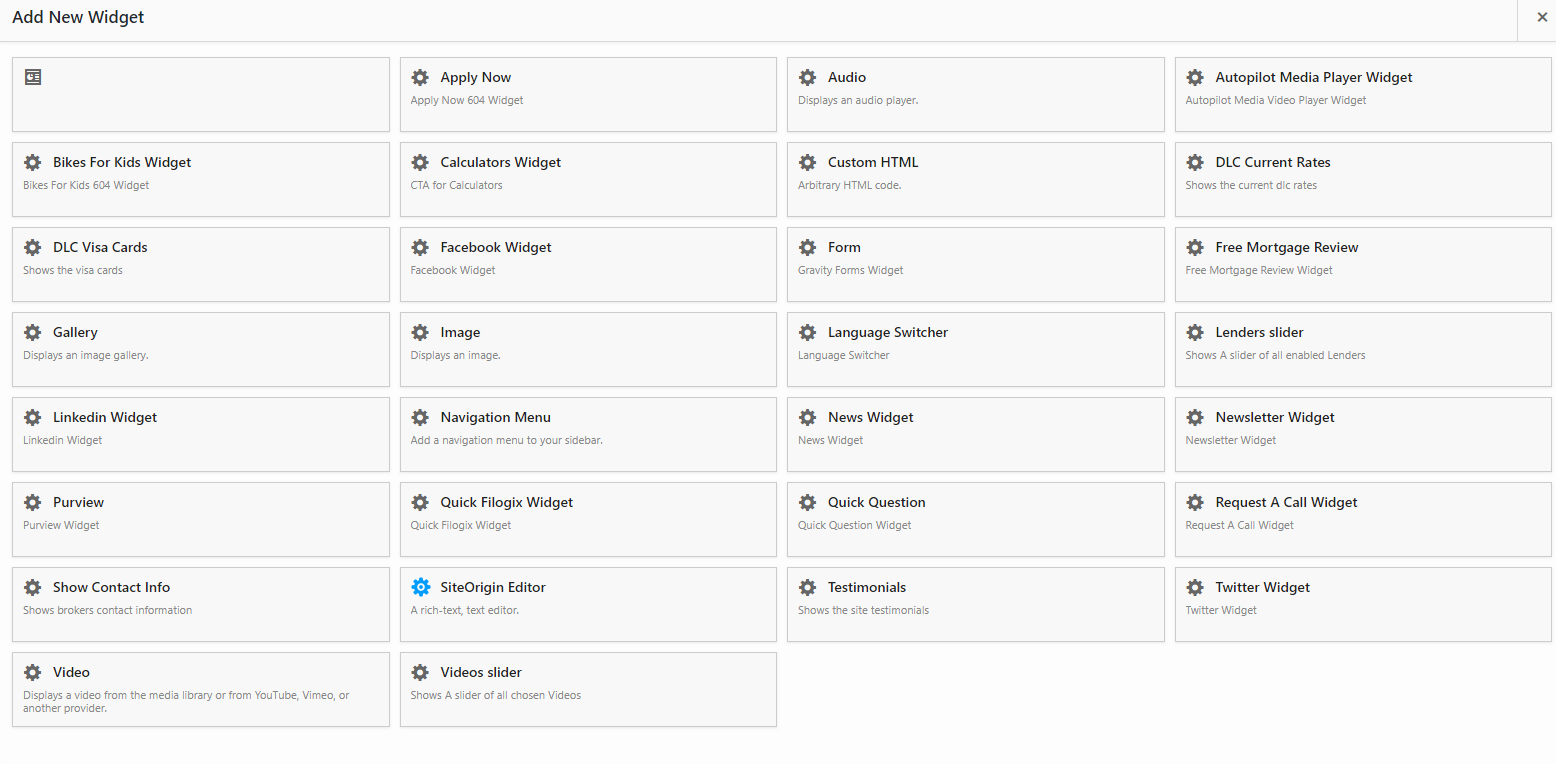
Task: Click 'Shows brokers contact information' text
Action: click(108, 610)
